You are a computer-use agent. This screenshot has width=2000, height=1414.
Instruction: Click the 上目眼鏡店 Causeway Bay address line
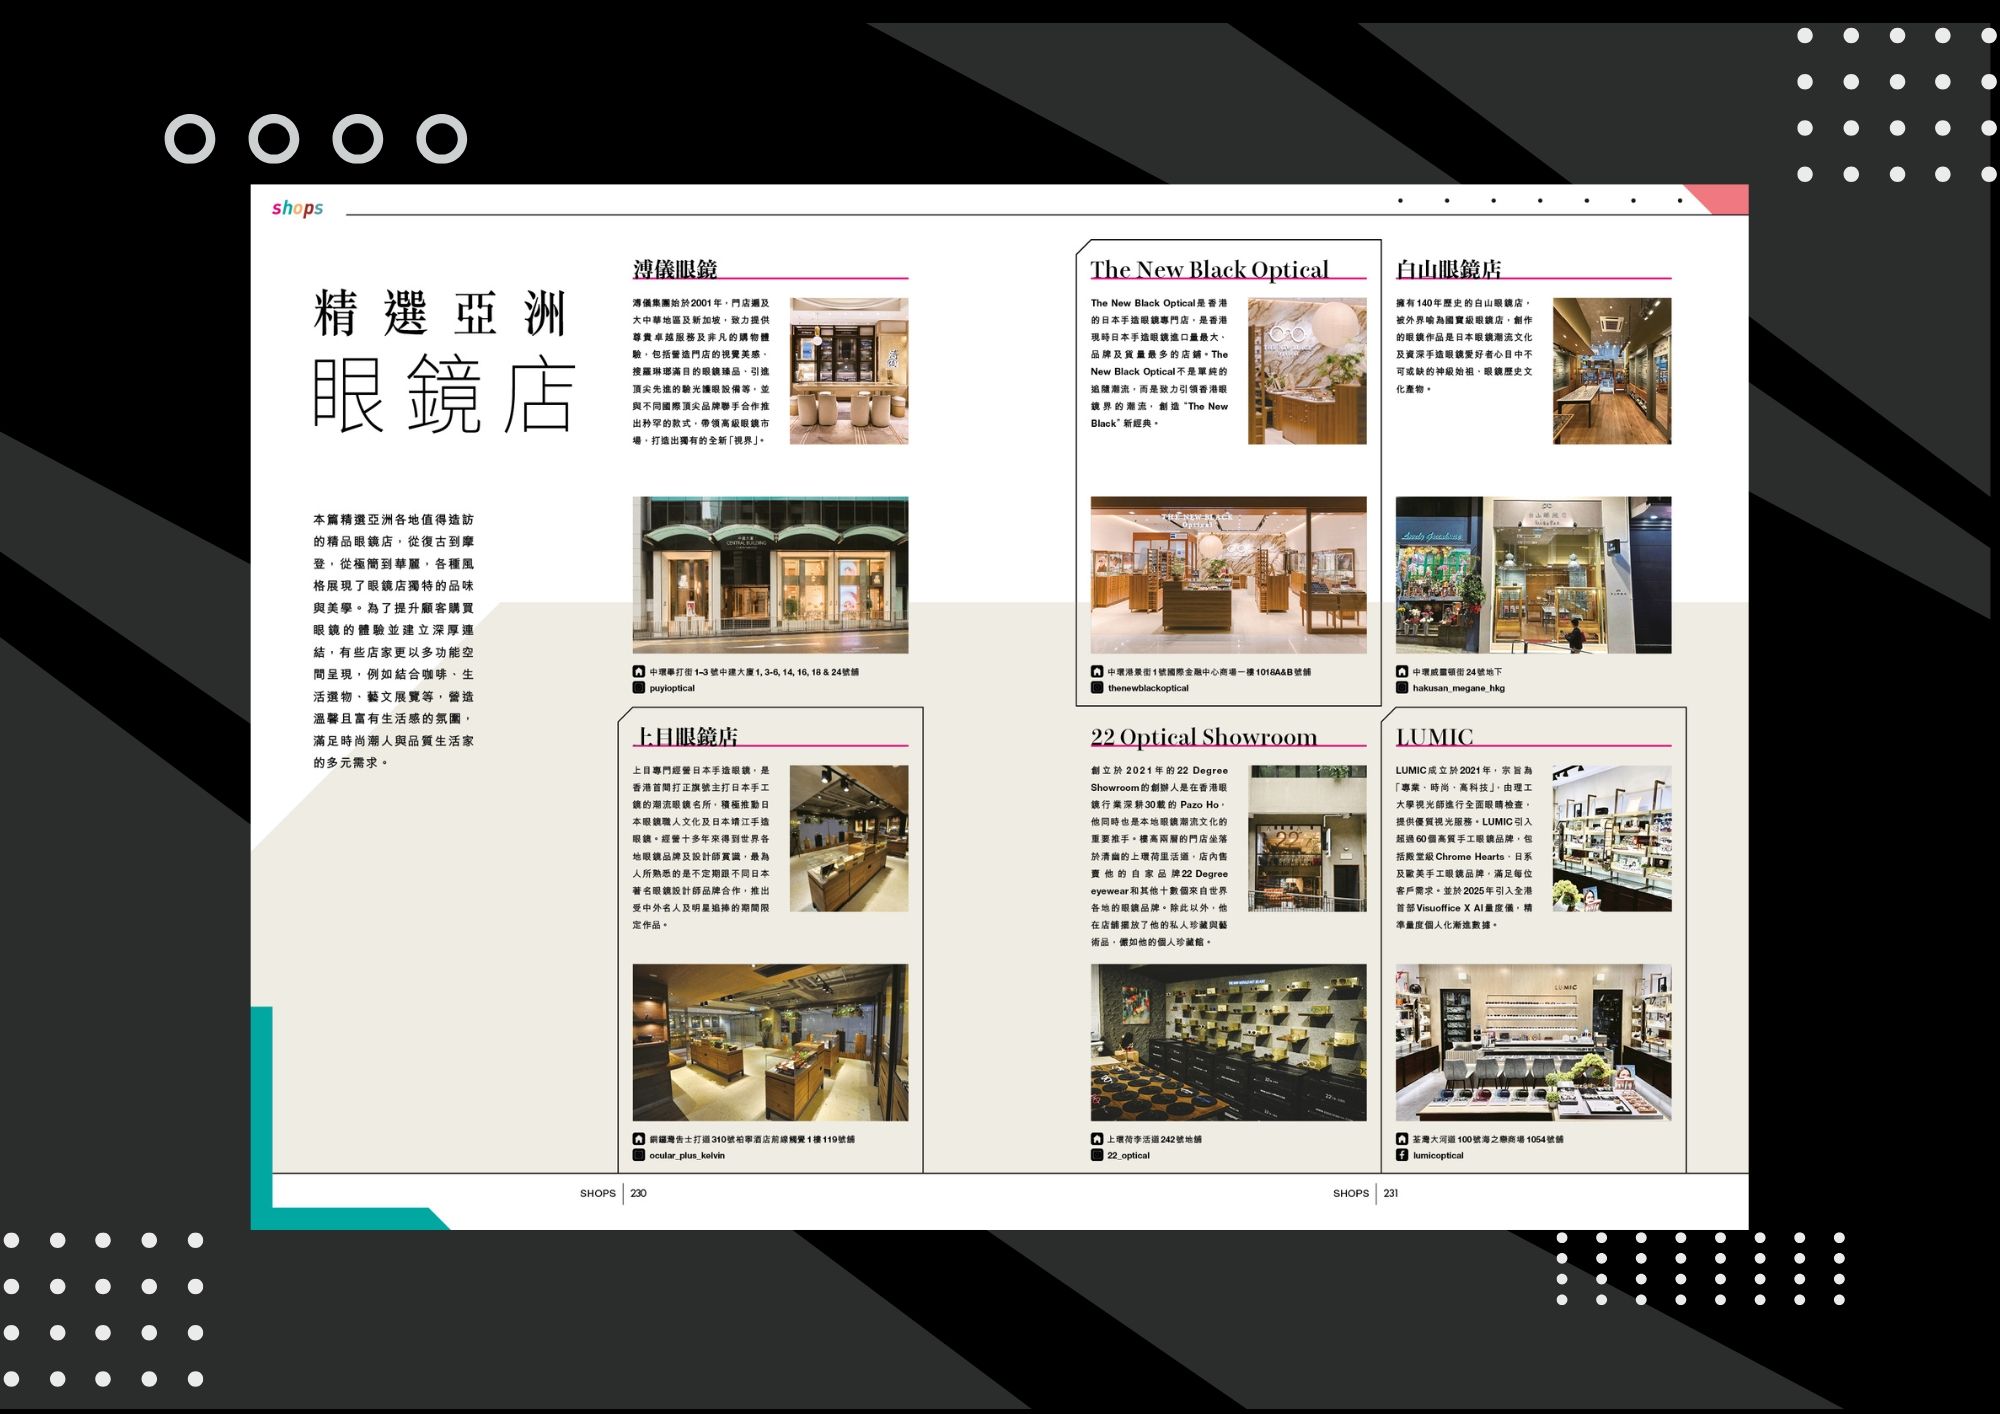coord(752,1139)
